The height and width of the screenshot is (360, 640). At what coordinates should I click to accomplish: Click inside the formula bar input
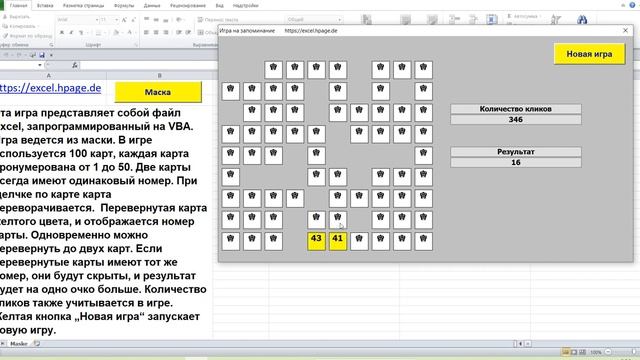[x=149, y=65]
